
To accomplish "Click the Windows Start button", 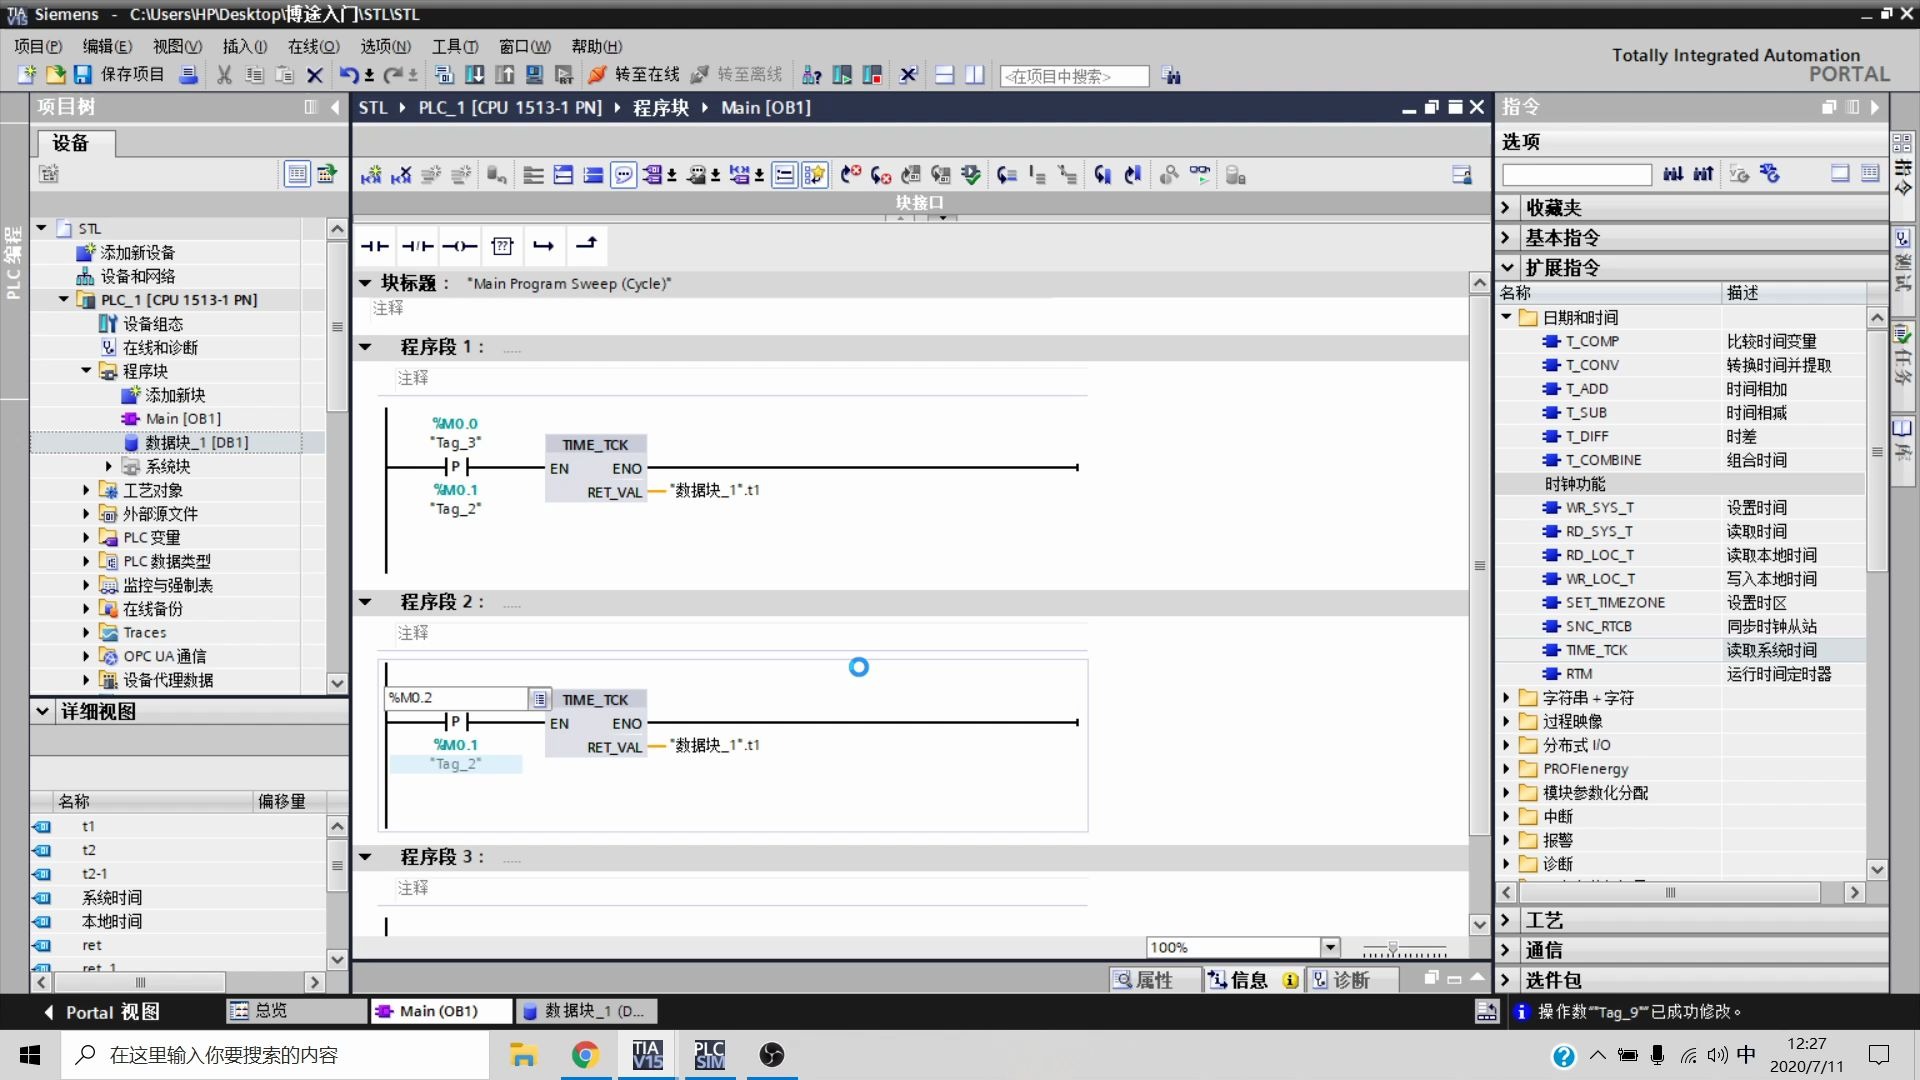I will 30,1055.
